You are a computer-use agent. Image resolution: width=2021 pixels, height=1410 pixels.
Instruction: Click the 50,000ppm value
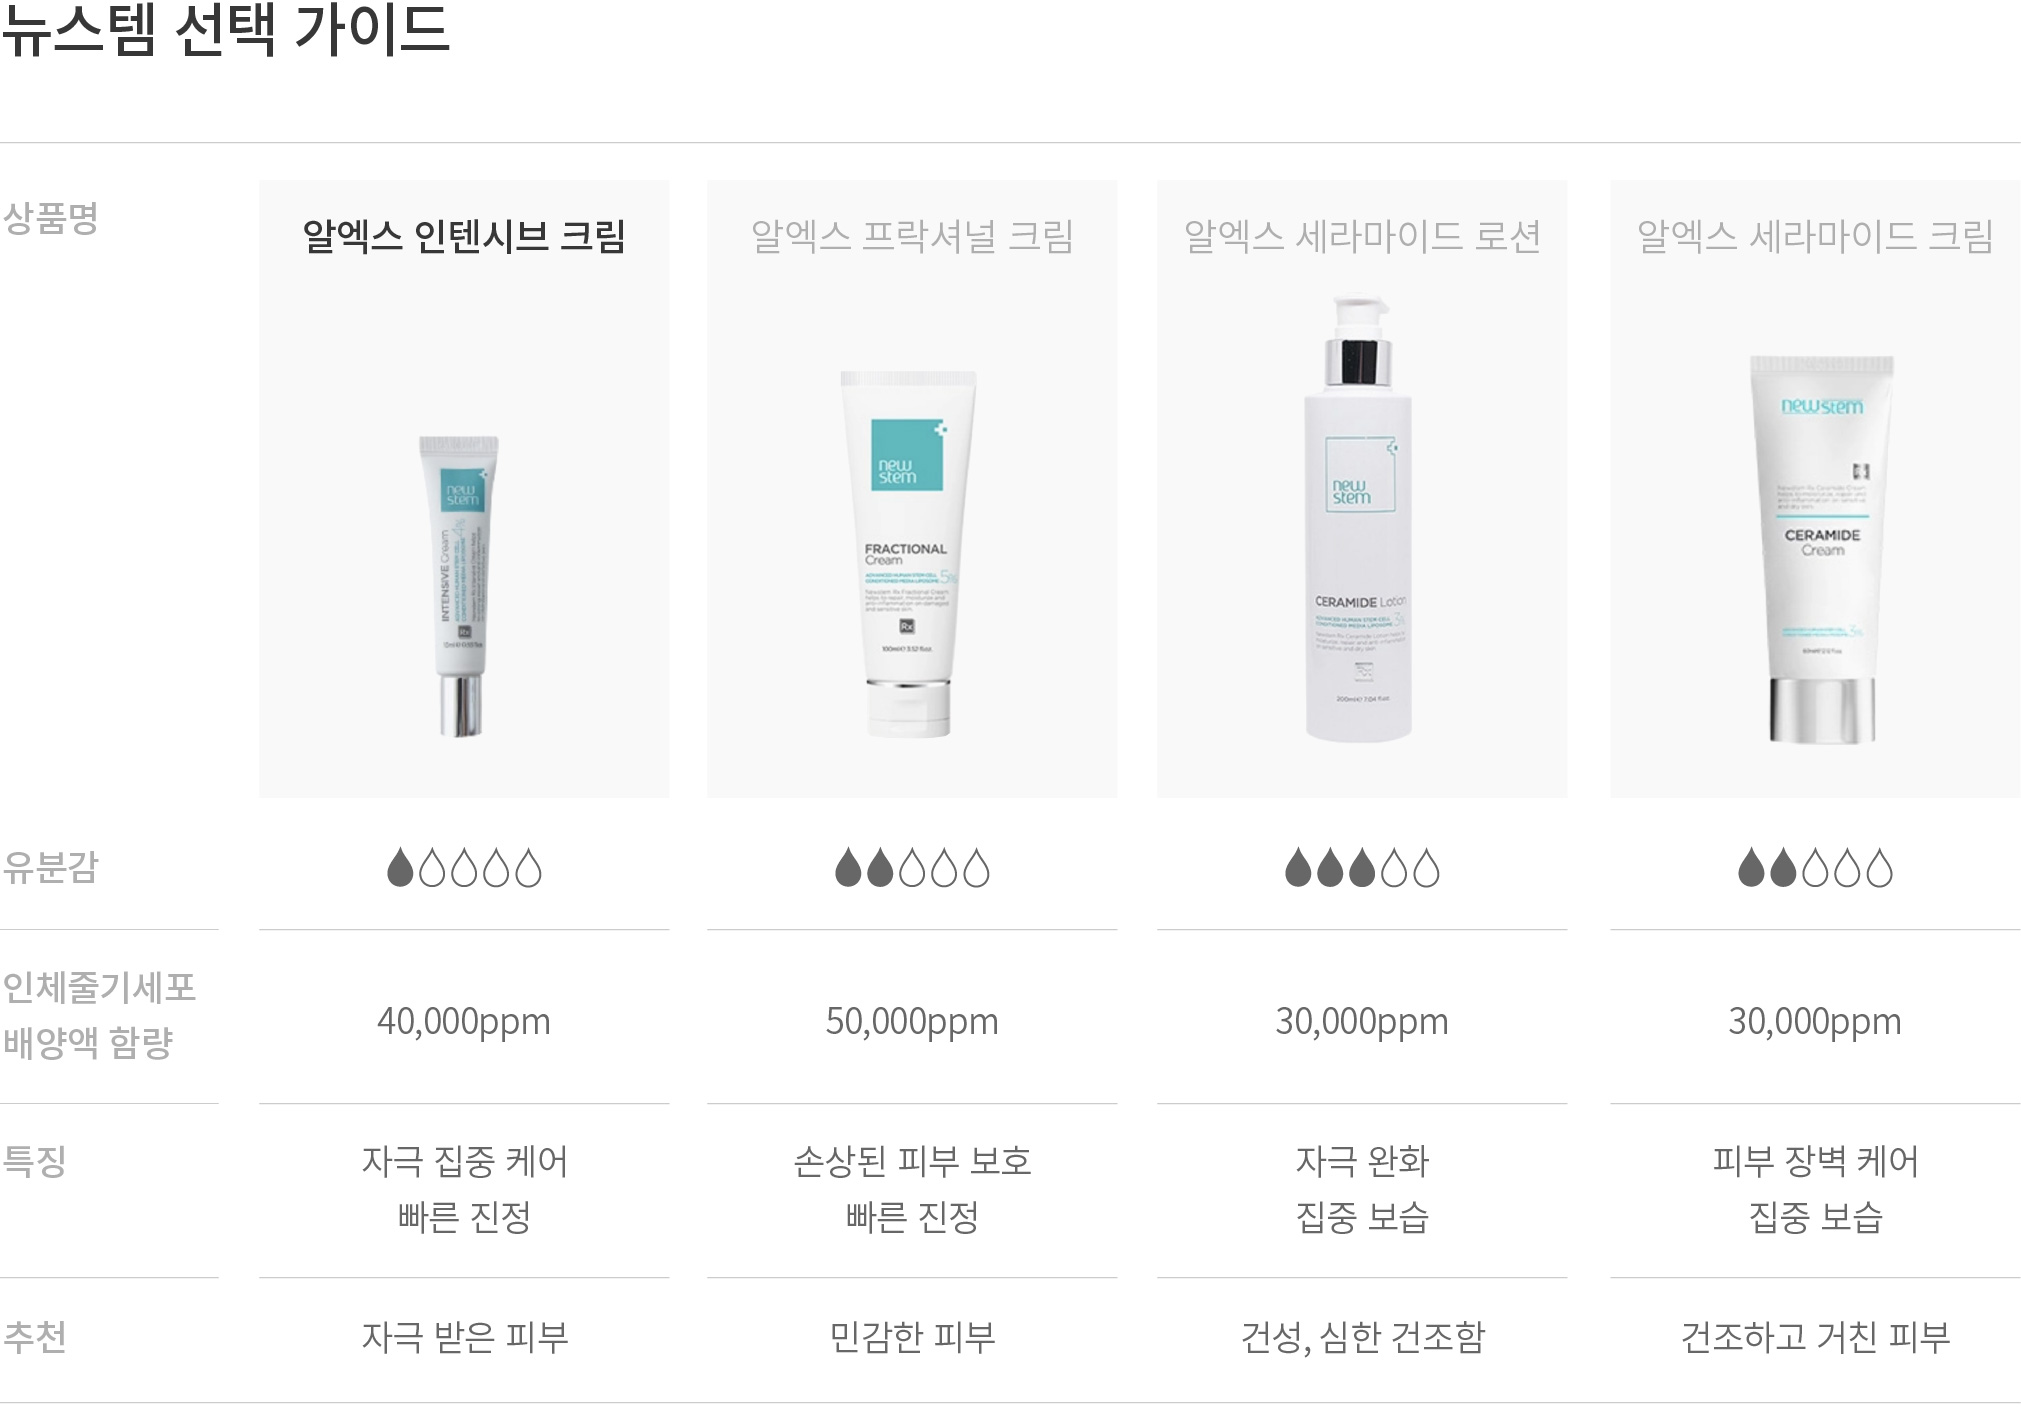[912, 1022]
